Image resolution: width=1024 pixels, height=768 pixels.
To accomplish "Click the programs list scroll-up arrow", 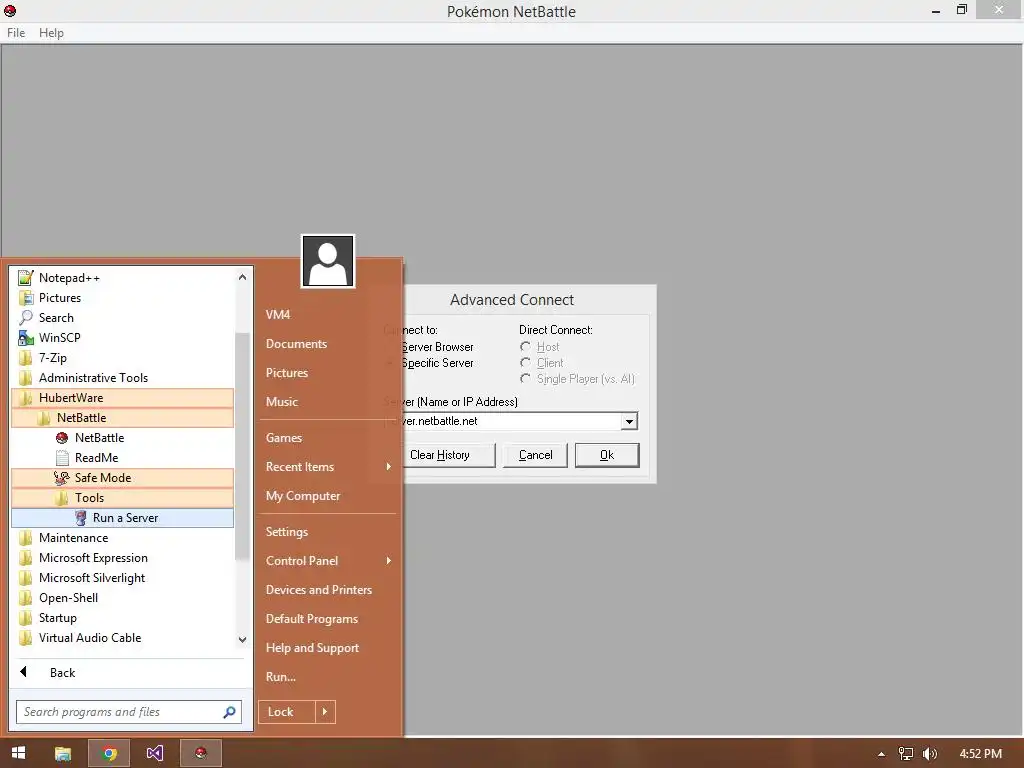I will [x=242, y=277].
